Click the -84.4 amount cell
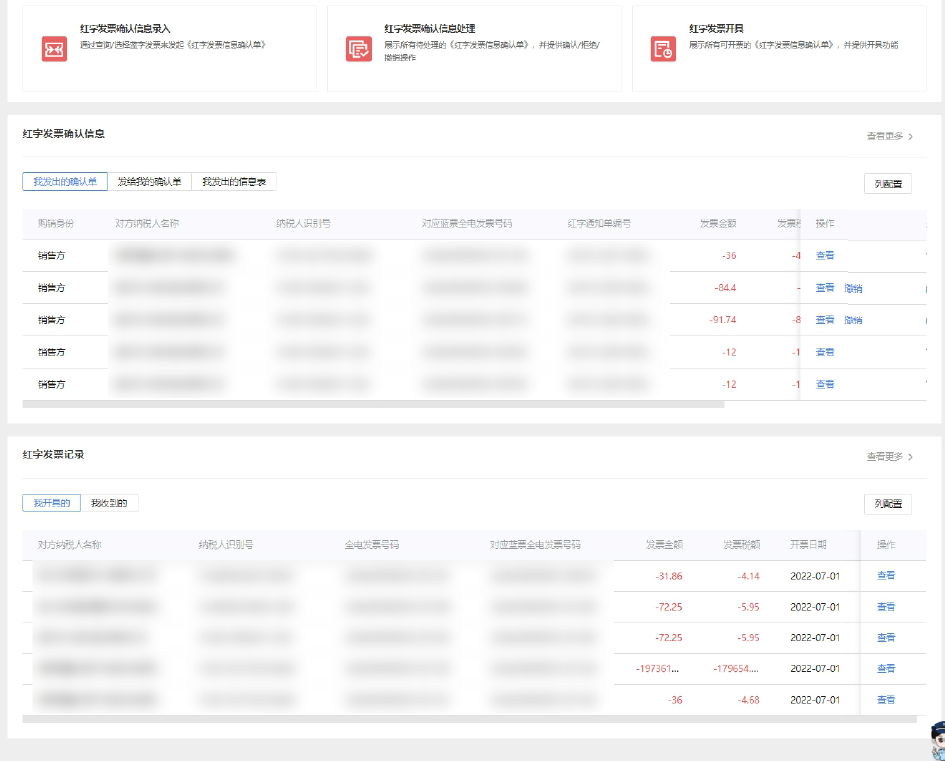 click(x=725, y=288)
